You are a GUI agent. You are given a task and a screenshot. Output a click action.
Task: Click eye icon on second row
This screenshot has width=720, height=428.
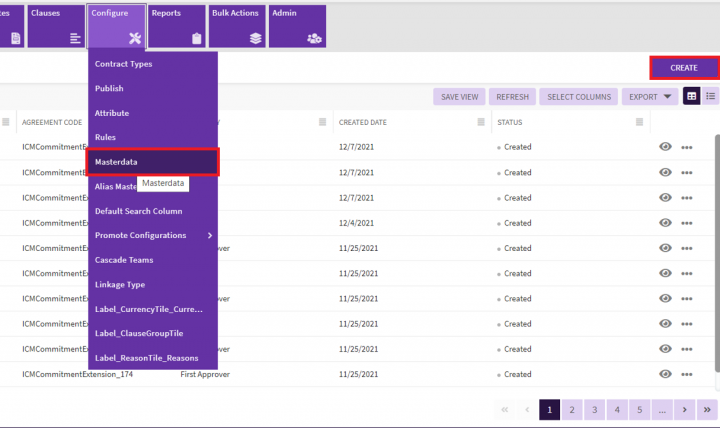click(665, 172)
